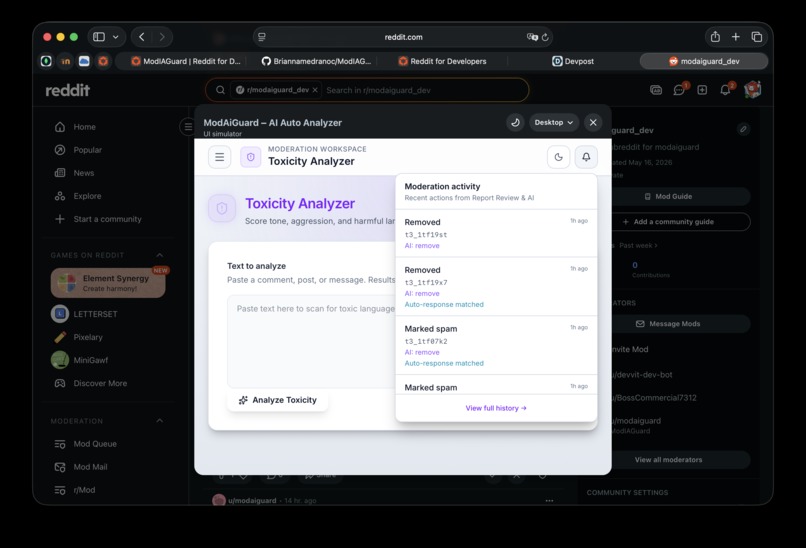
Task: Open the Element Synergy game card
Action: point(108,283)
